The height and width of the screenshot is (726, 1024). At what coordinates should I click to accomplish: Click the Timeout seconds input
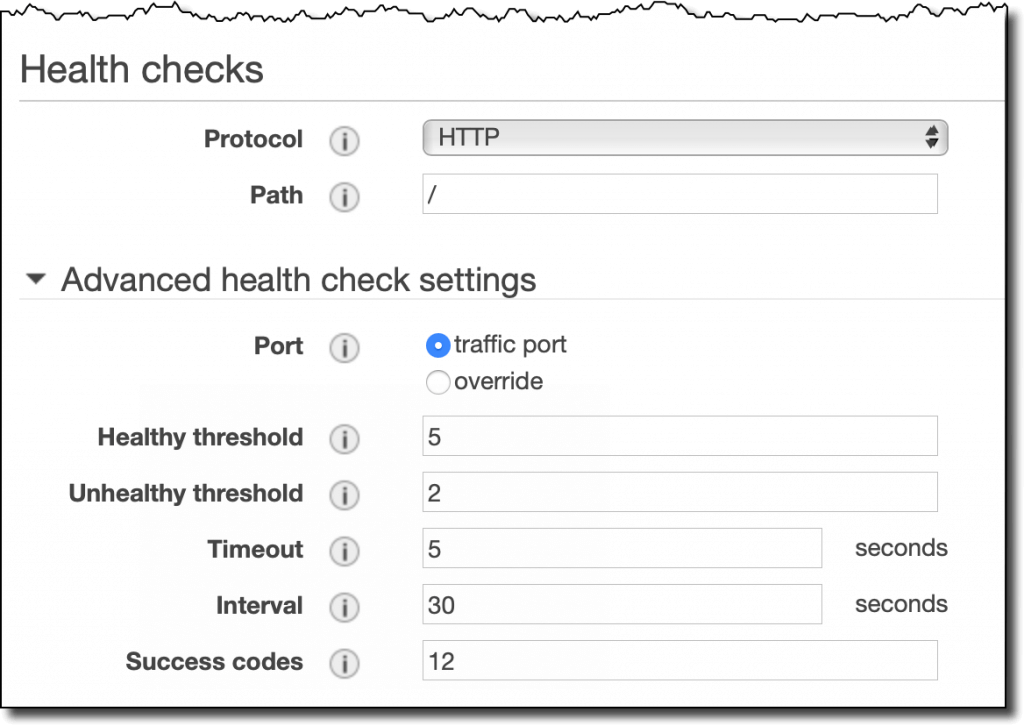tap(622, 548)
